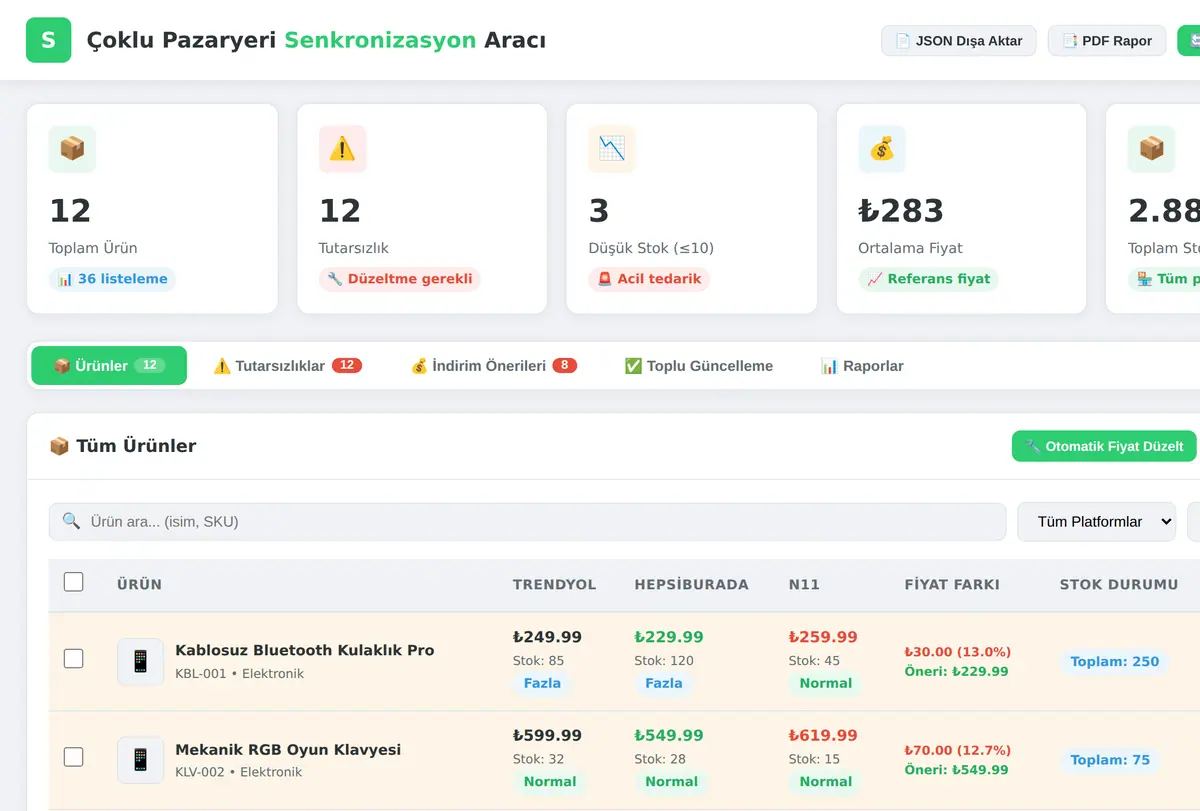The width and height of the screenshot is (1200, 811).
Task: Switch to the Ürünler tab
Action: point(109,366)
